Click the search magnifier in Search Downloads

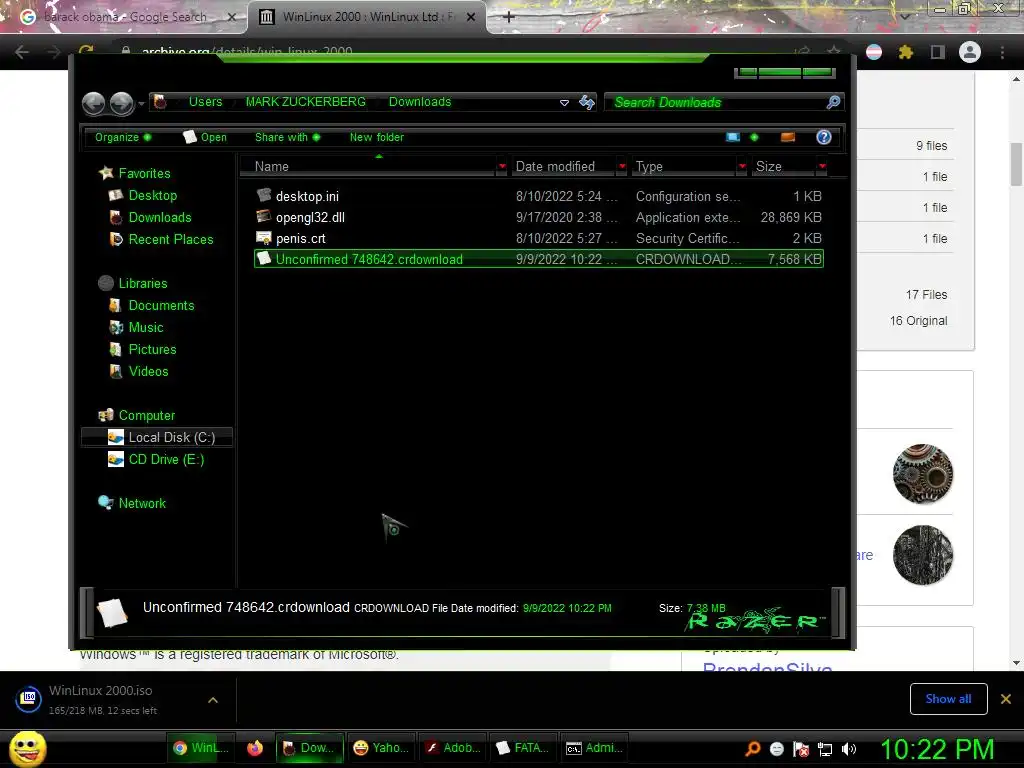tap(833, 102)
